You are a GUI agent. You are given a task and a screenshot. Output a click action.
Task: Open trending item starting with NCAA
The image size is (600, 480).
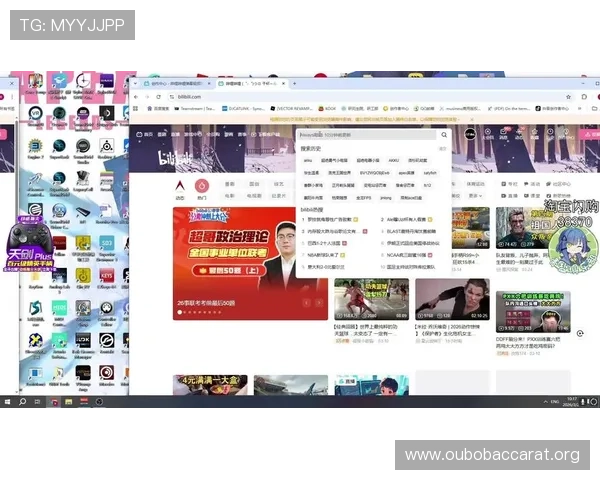click(407, 255)
